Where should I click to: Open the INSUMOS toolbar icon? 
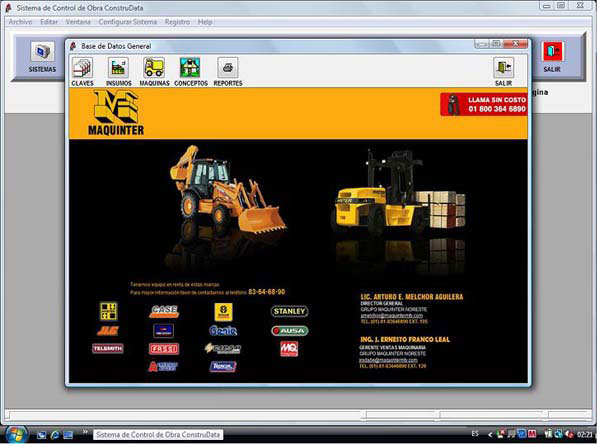point(118,68)
